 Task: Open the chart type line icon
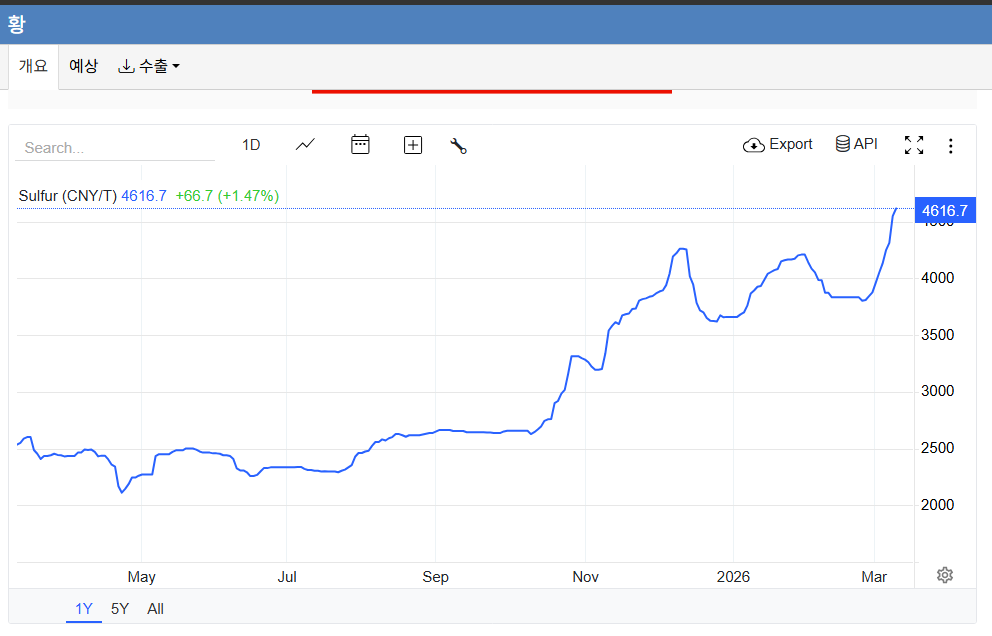click(x=305, y=145)
